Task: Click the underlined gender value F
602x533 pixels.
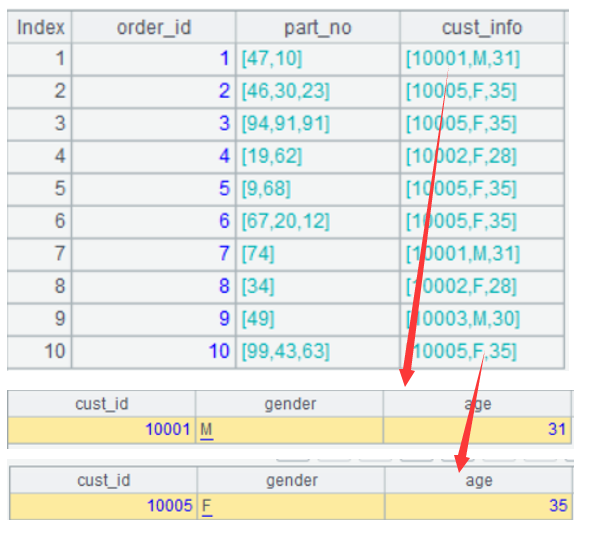Action: [x=206, y=506]
